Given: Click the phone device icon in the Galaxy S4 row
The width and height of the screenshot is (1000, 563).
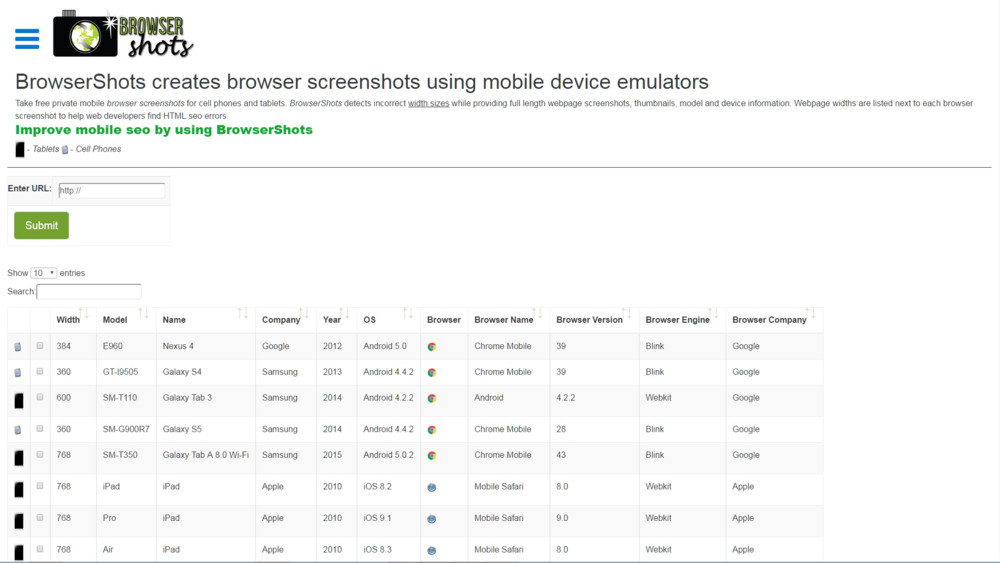Looking at the screenshot, I should 18,372.
